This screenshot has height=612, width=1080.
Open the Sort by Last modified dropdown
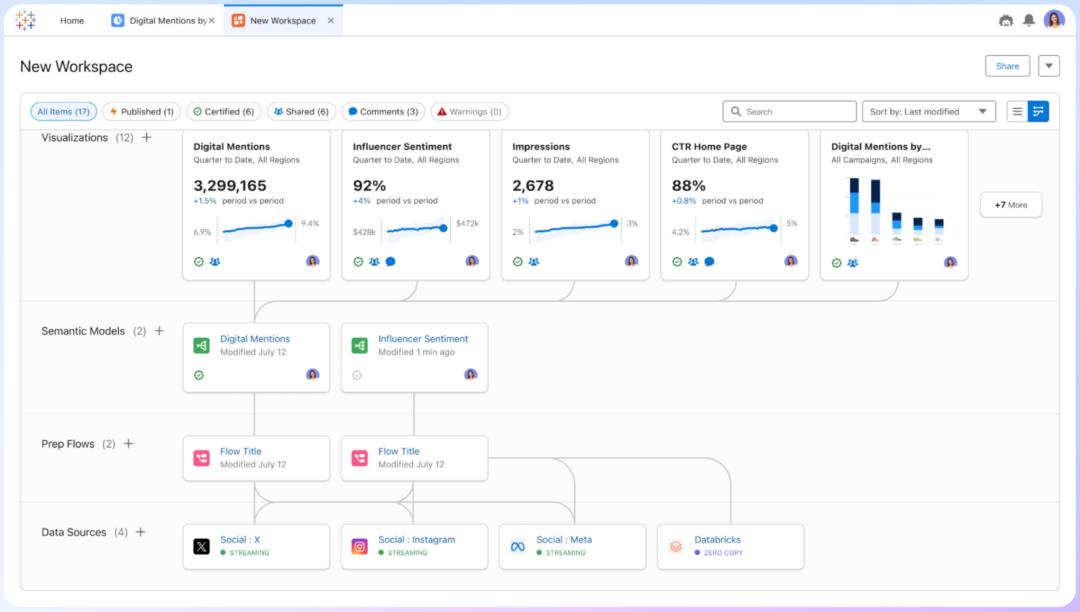click(929, 112)
